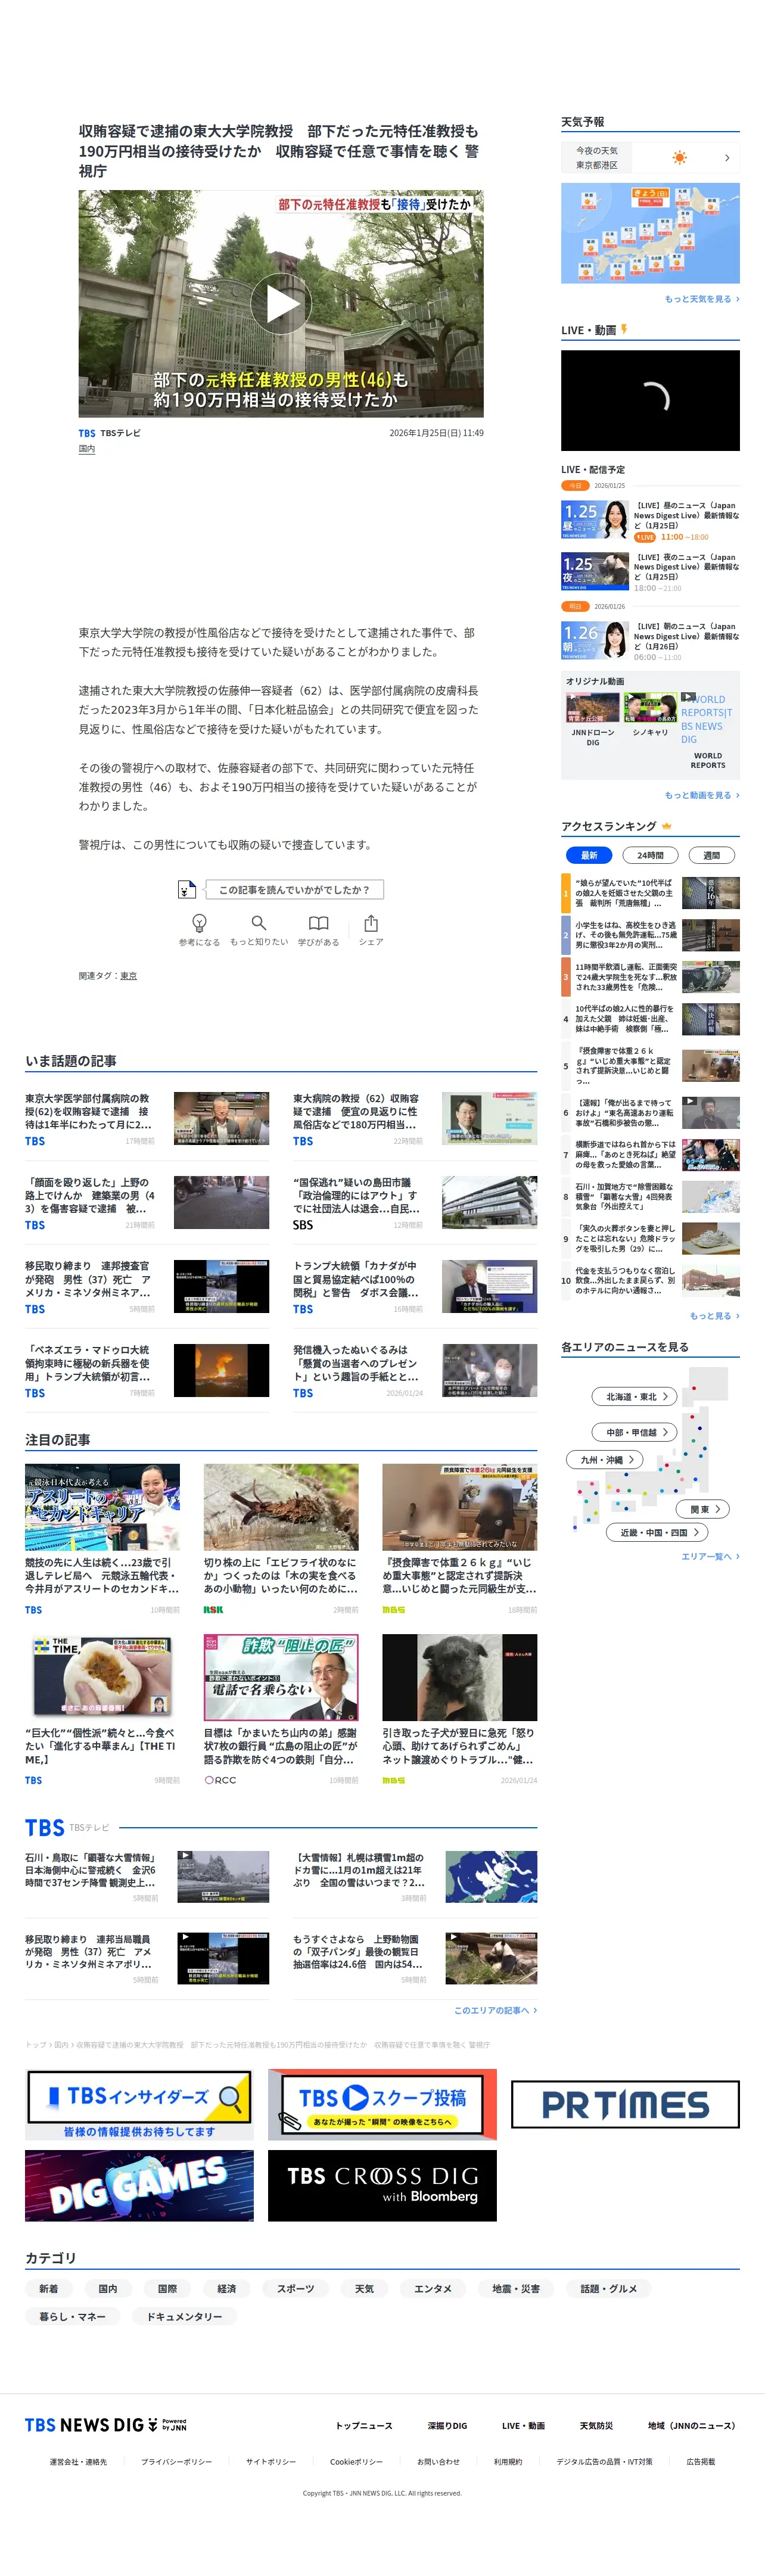
Task: Open the 新着 category
Action: (x=48, y=2289)
